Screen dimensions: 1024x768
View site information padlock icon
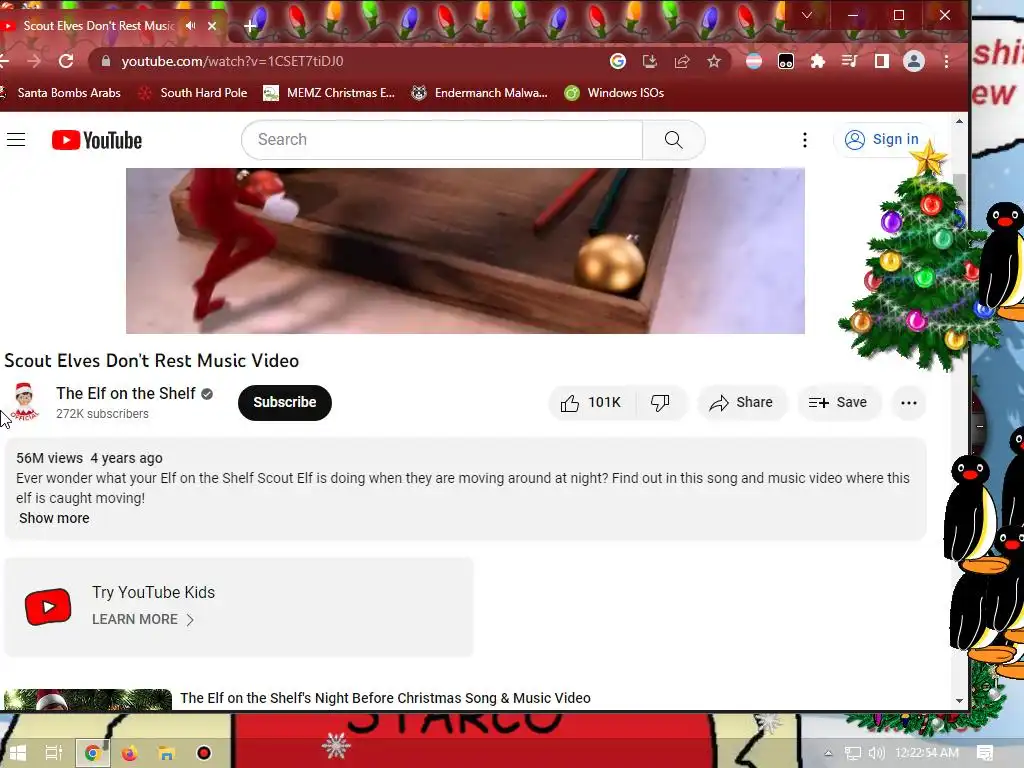pos(105,61)
